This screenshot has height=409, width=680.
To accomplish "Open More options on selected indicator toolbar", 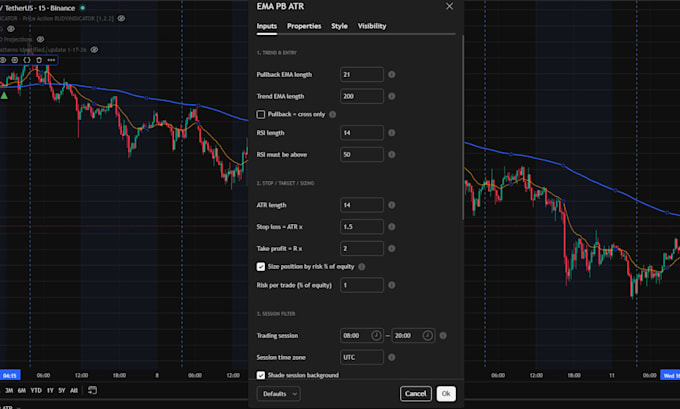I will pos(51,60).
